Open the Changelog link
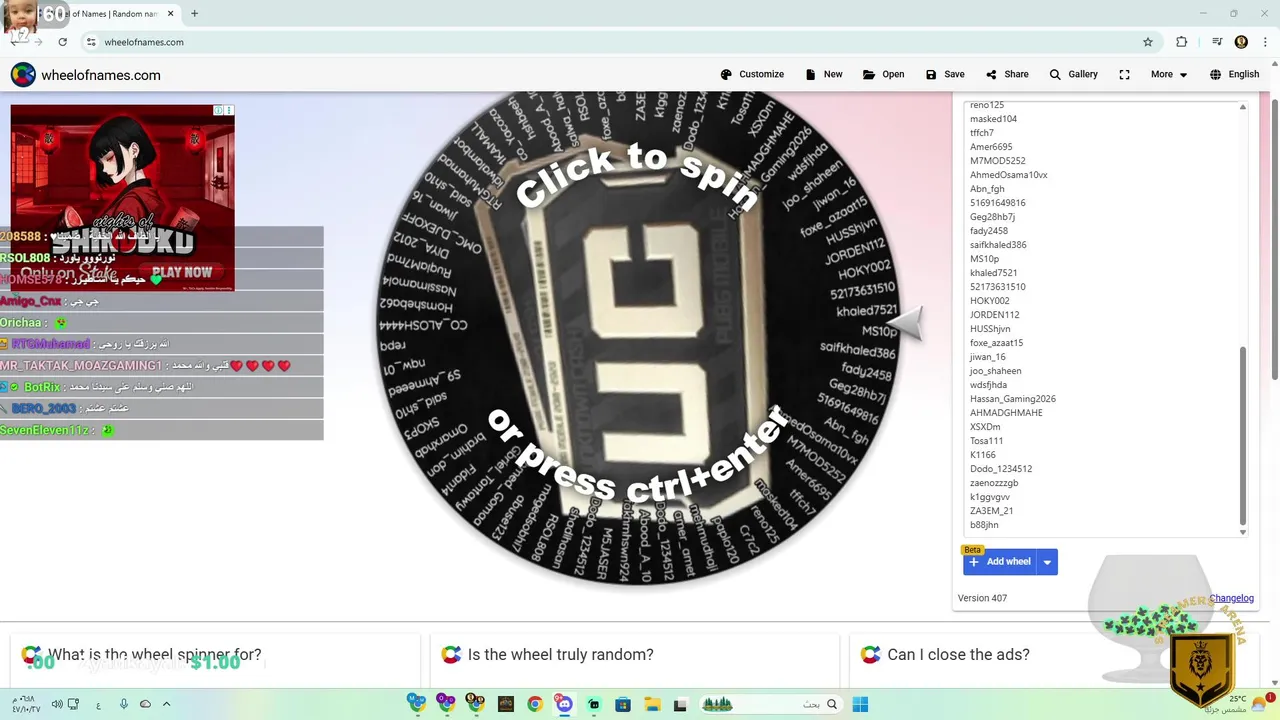 (1231, 598)
